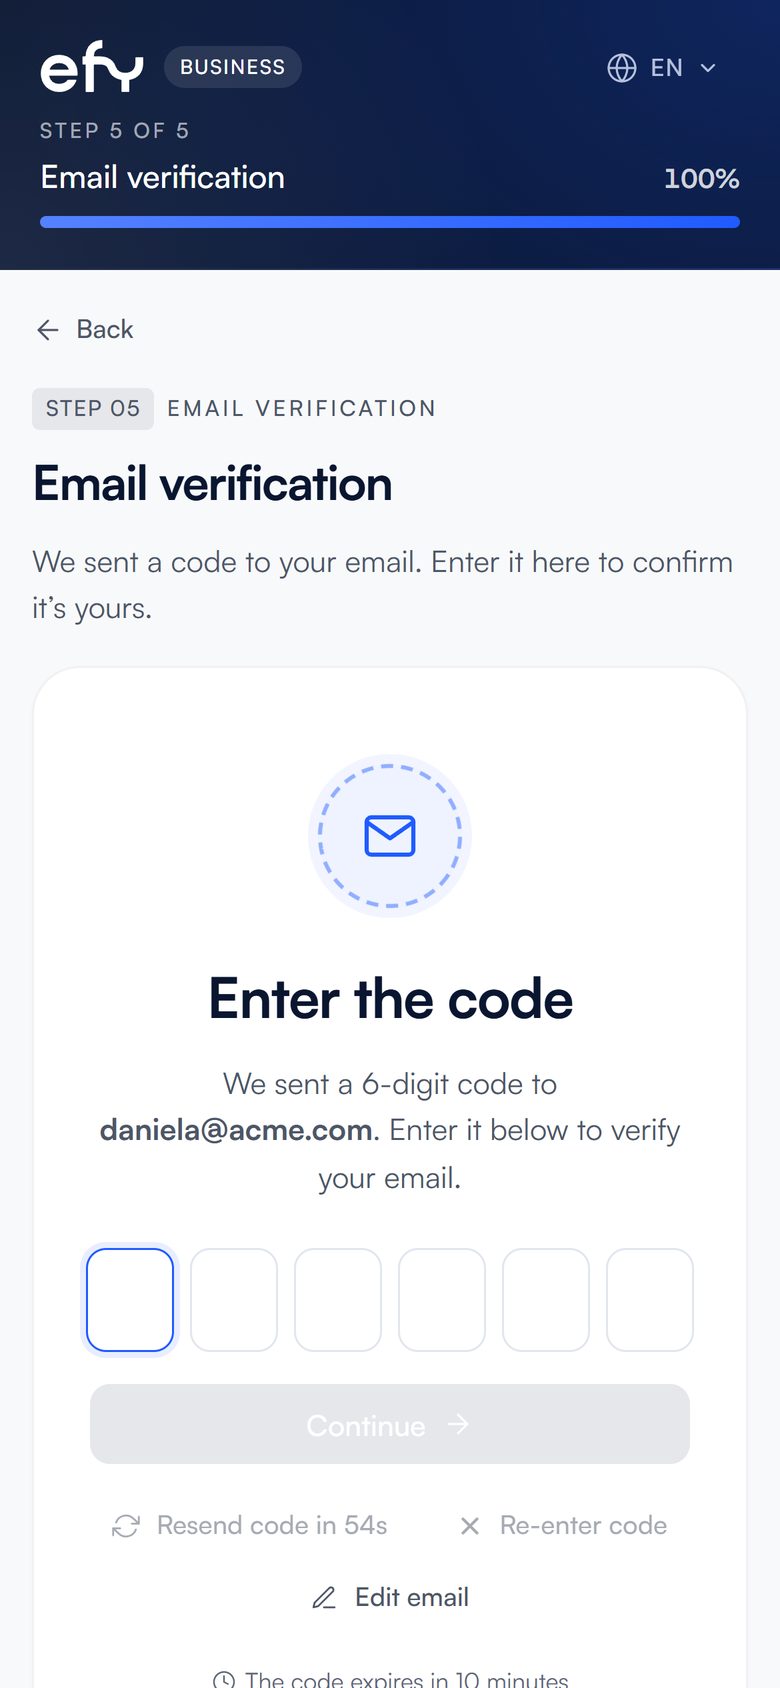780x1688 pixels.
Task: Select the third code digit box
Action: coord(338,1300)
